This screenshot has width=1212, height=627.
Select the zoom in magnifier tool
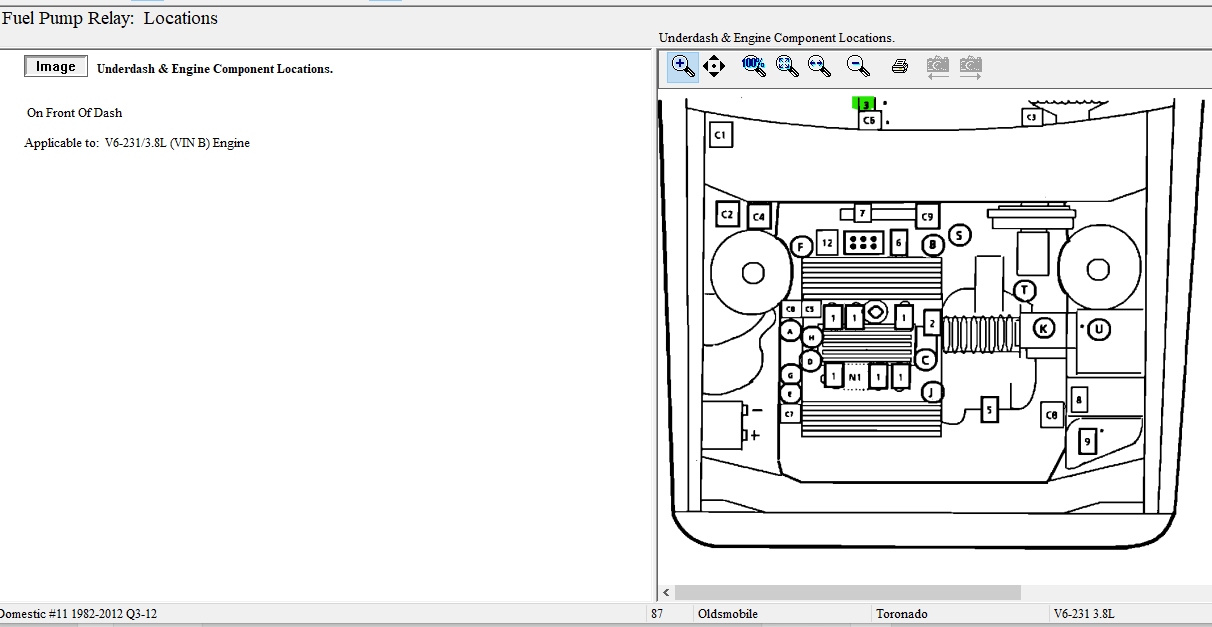[x=683, y=67]
